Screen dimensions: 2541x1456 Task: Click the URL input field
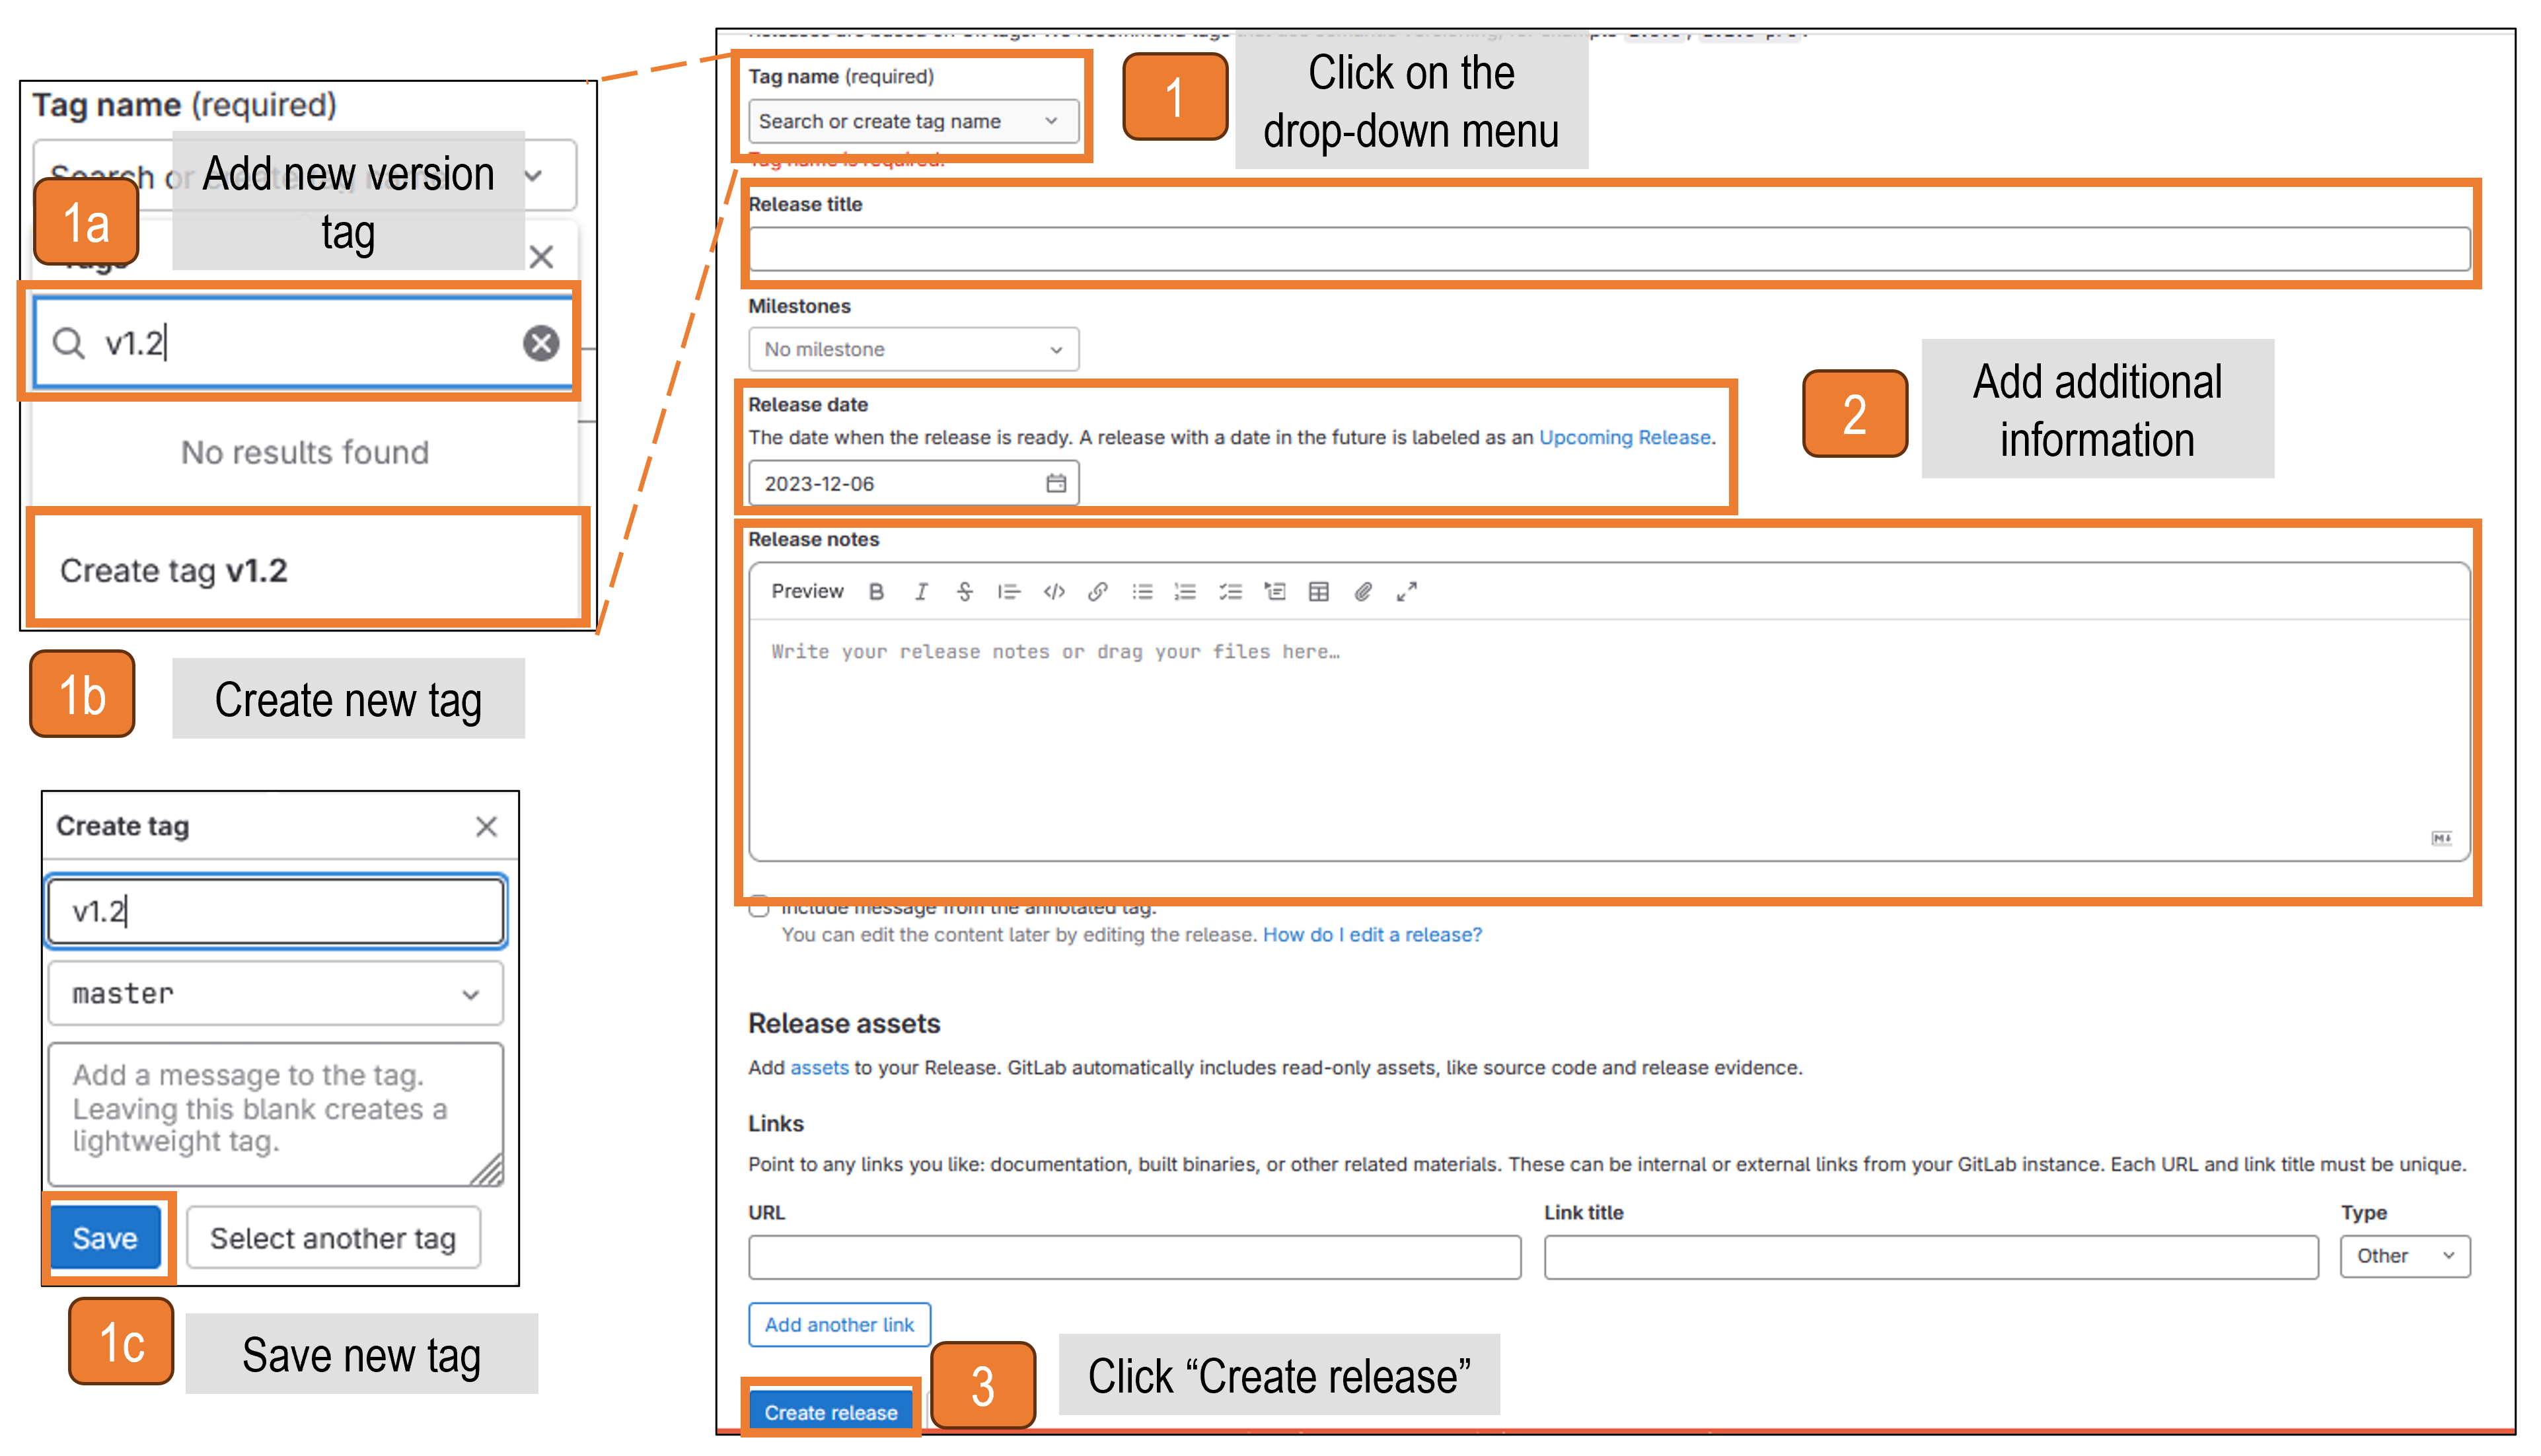tap(1134, 1256)
